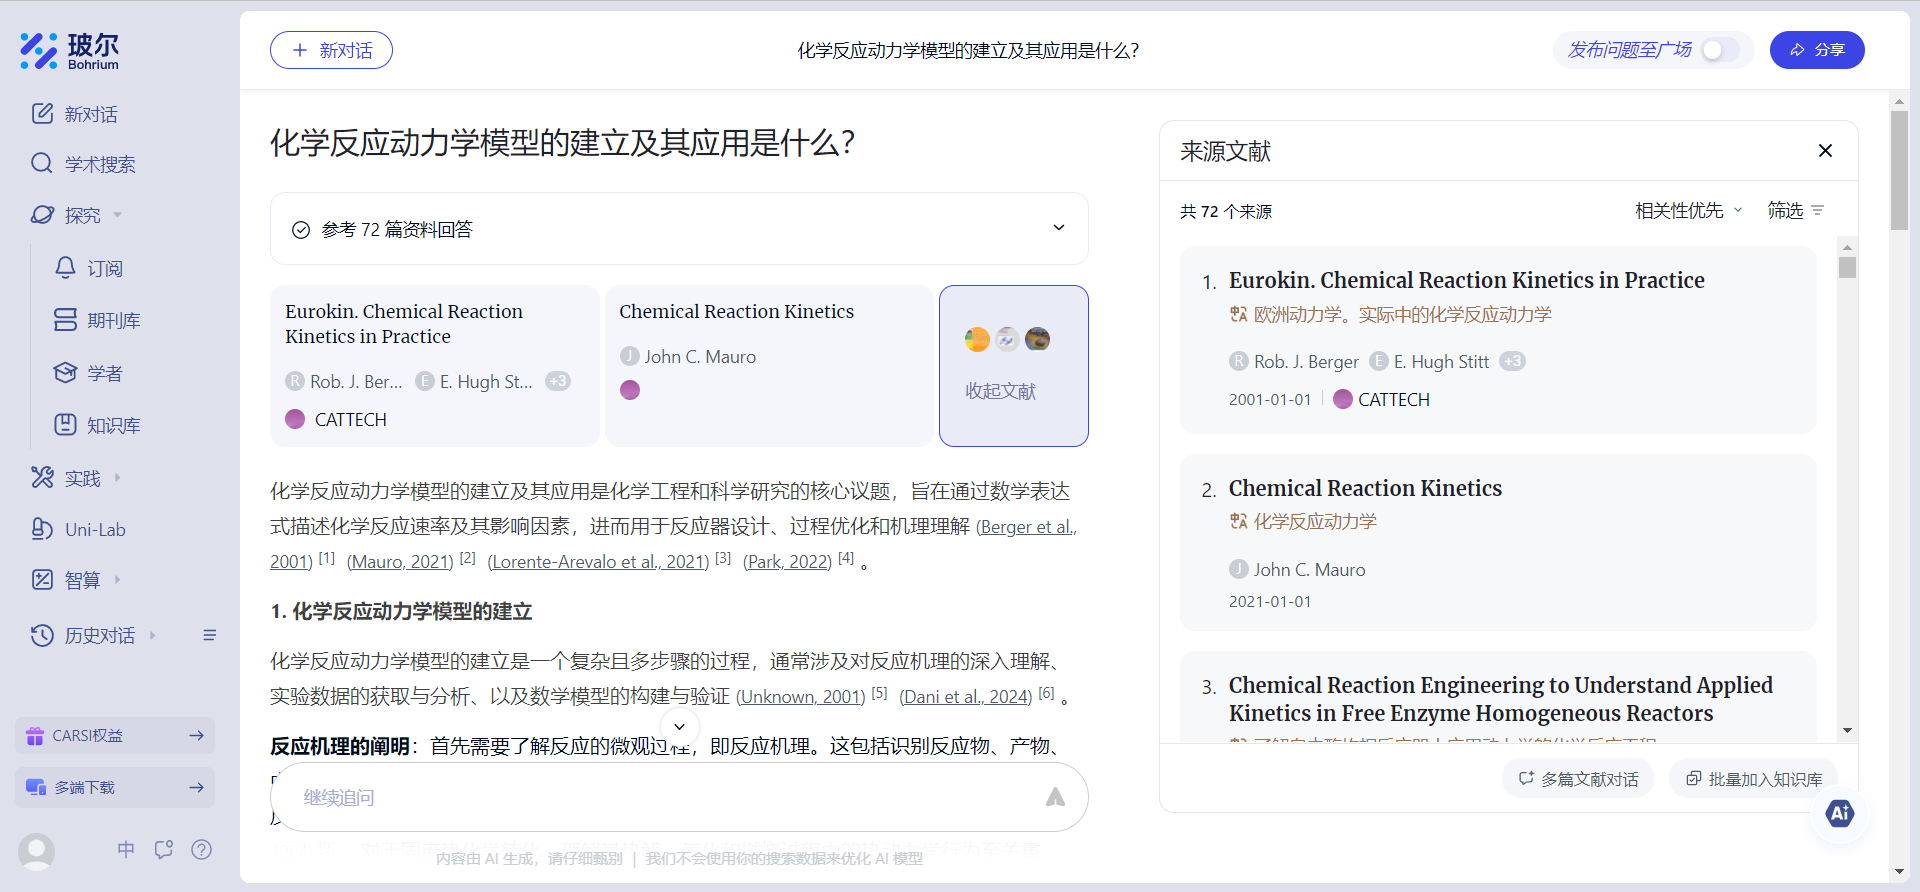Click the user avatar icon
The width and height of the screenshot is (1920, 892).
(37, 851)
